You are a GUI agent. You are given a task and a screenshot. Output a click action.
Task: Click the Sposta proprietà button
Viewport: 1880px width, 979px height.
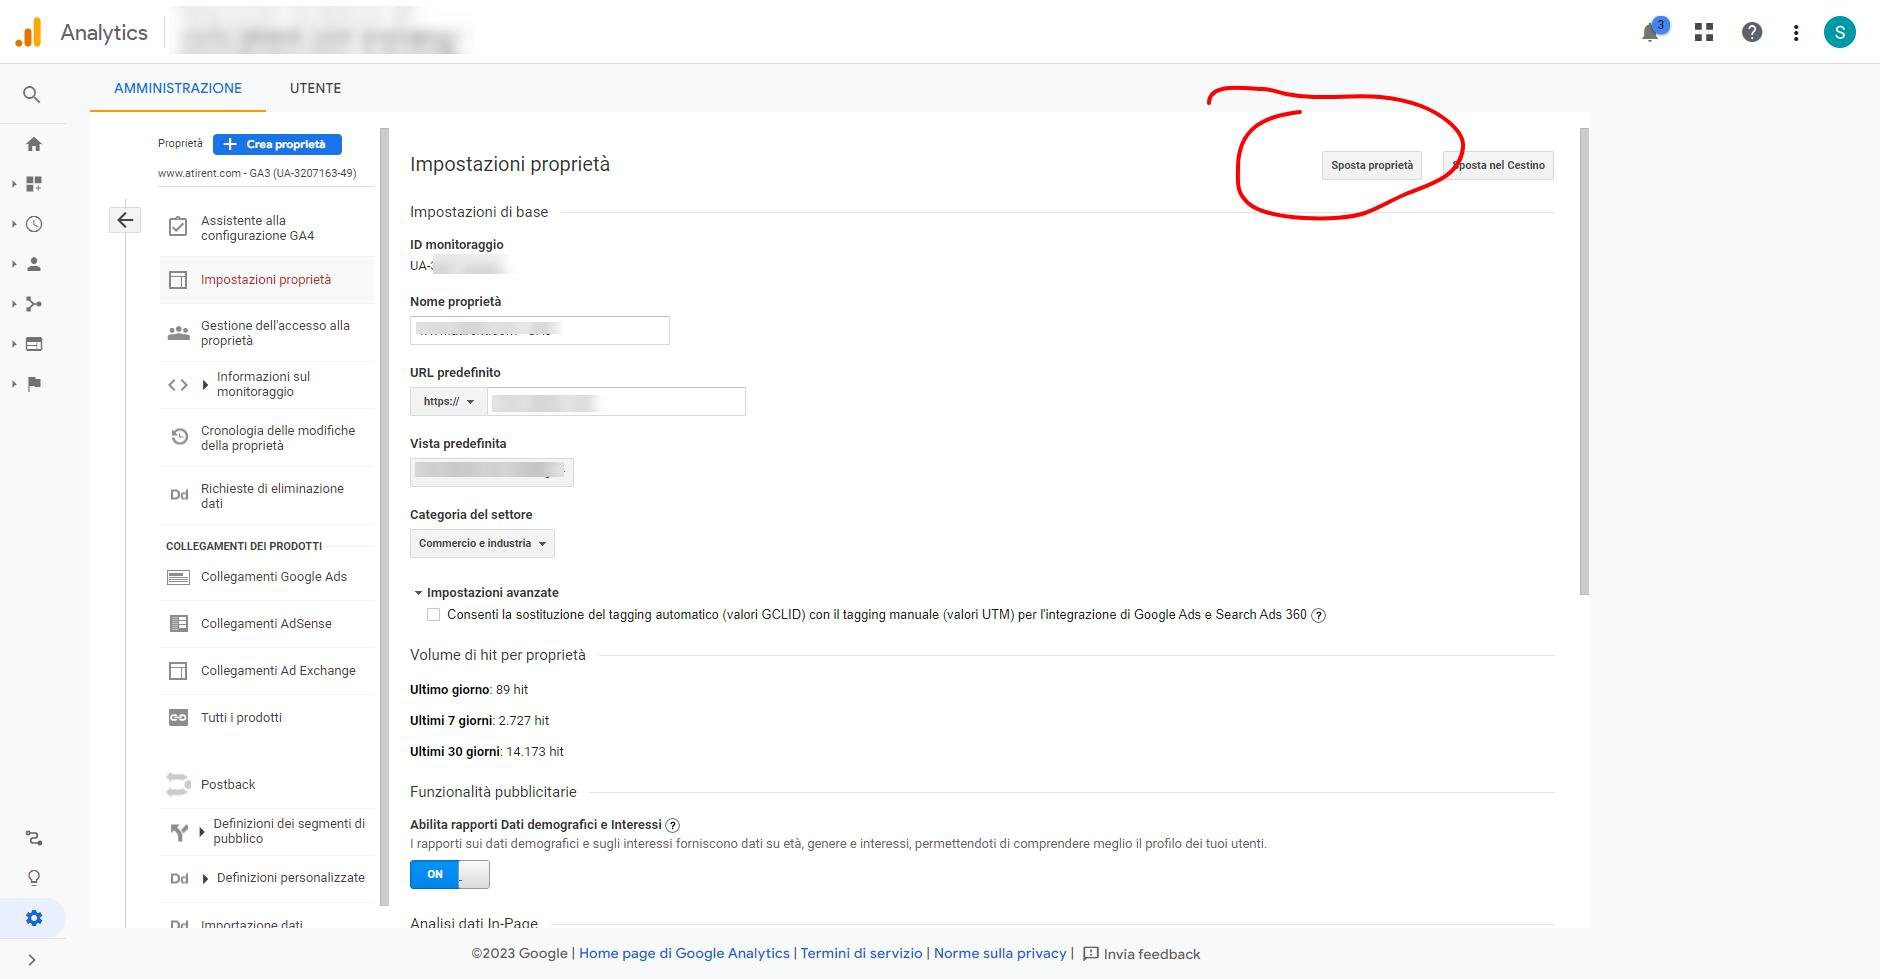click(1371, 166)
